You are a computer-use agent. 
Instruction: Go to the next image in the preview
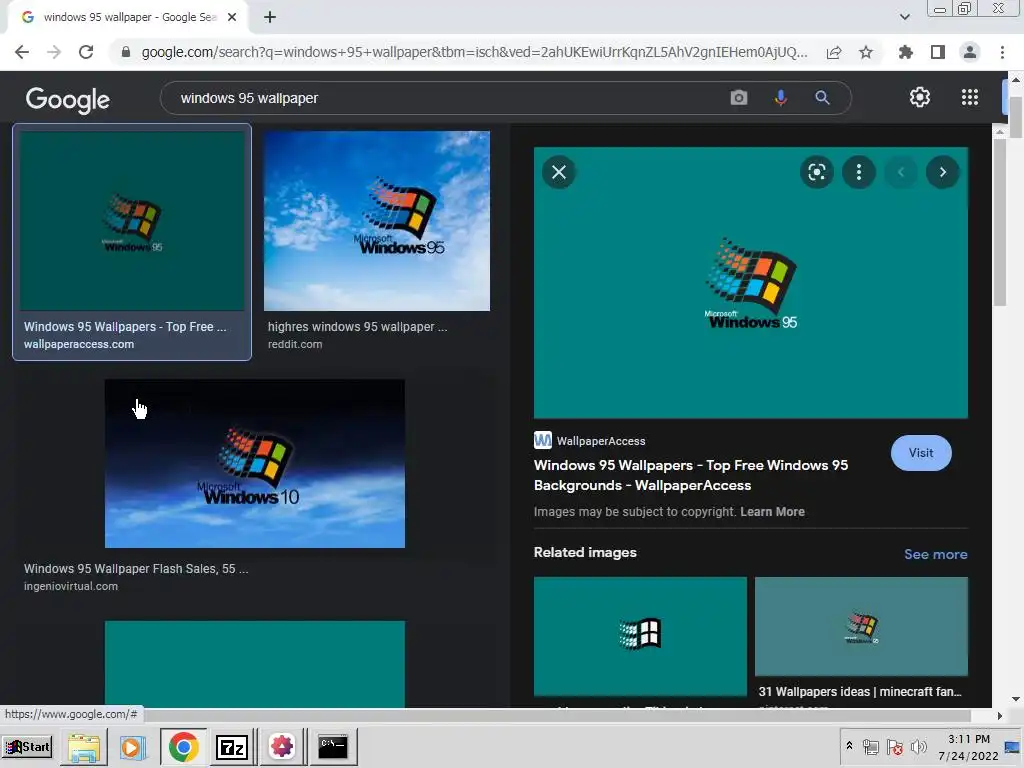coord(942,172)
